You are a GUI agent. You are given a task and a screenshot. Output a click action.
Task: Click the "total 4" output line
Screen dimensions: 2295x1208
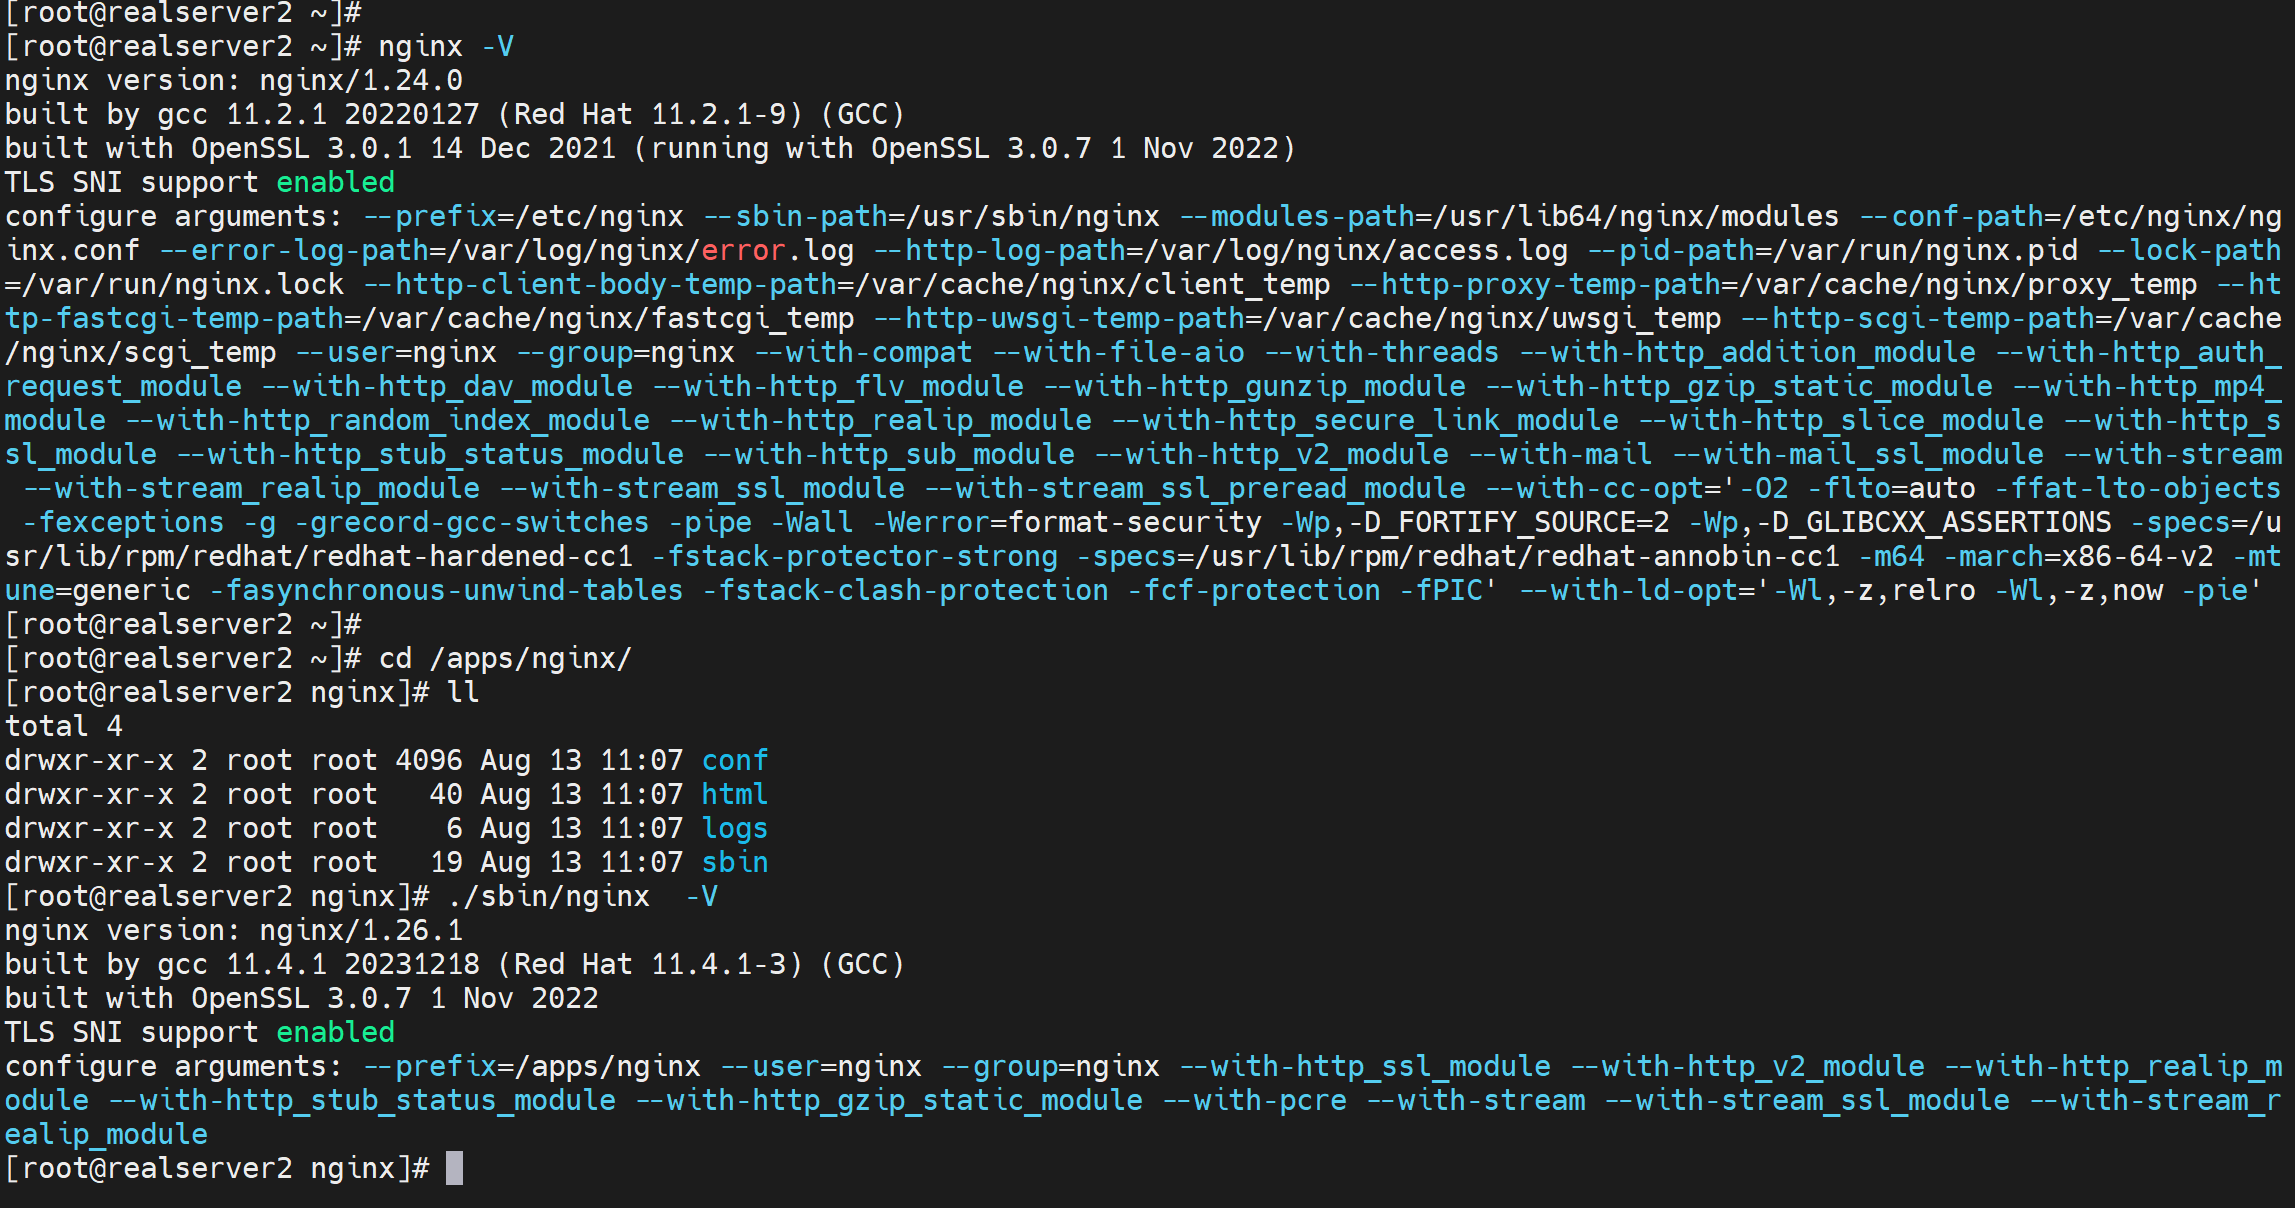click(x=64, y=726)
